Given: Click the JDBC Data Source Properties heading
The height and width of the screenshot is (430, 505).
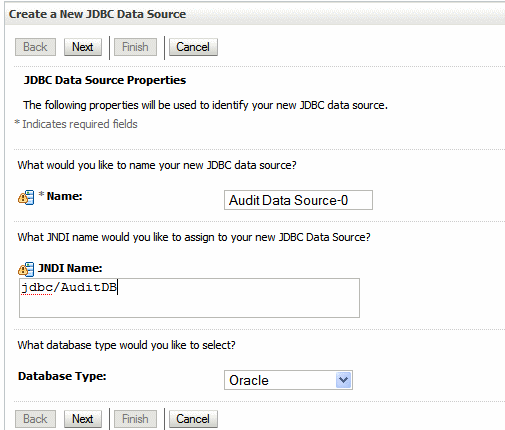Looking at the screenshot, I should pyautogui.click(x=105, y=80).
